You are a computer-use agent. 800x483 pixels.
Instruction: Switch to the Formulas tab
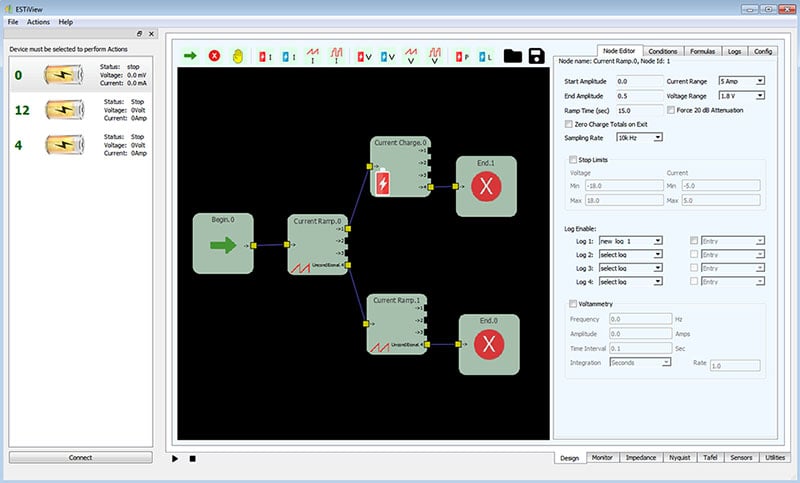703,51
